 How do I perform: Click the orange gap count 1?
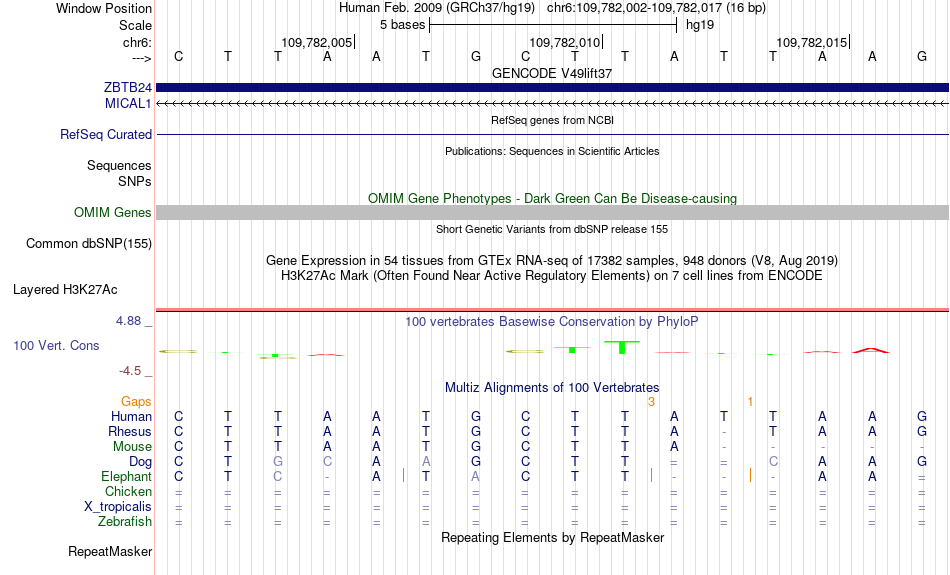click(x=750, y=402)
